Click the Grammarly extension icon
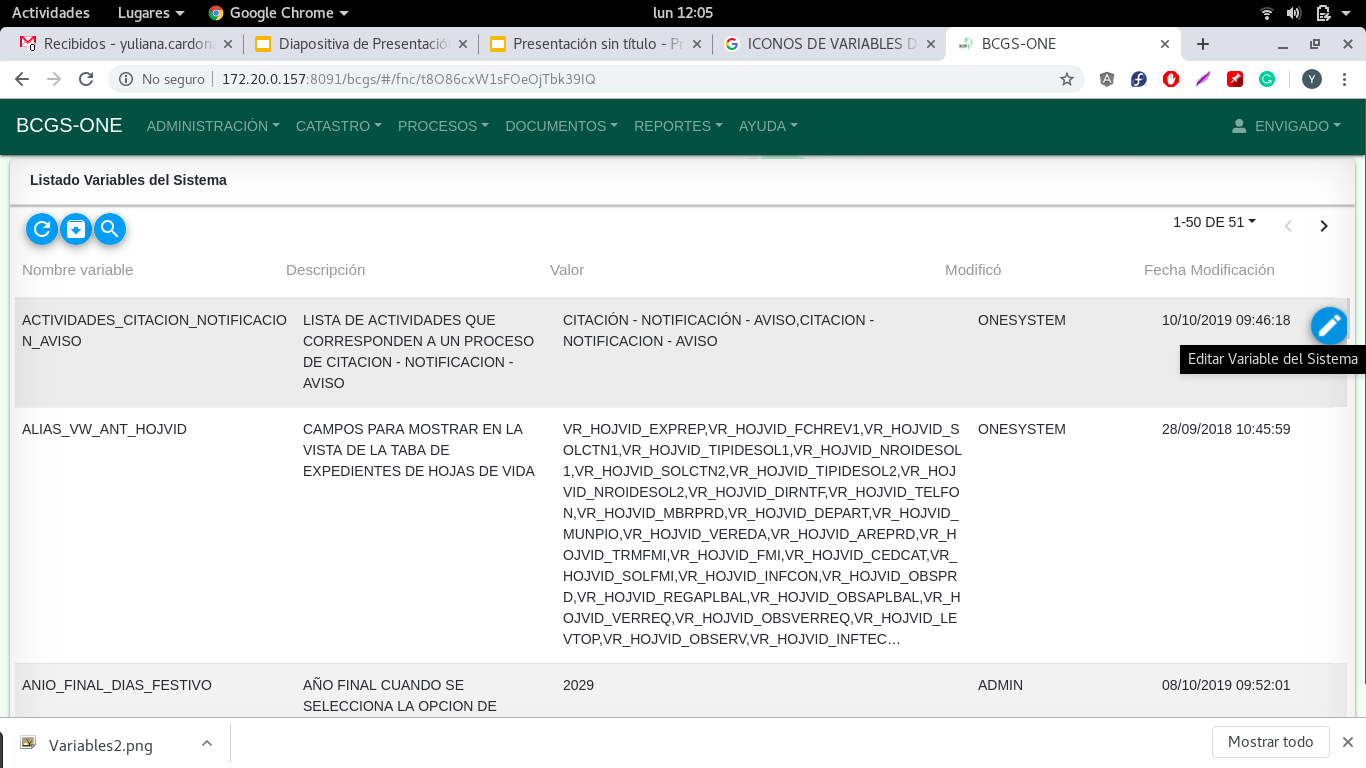This screenshot has width=1366, height=768. click(1267, 79)
